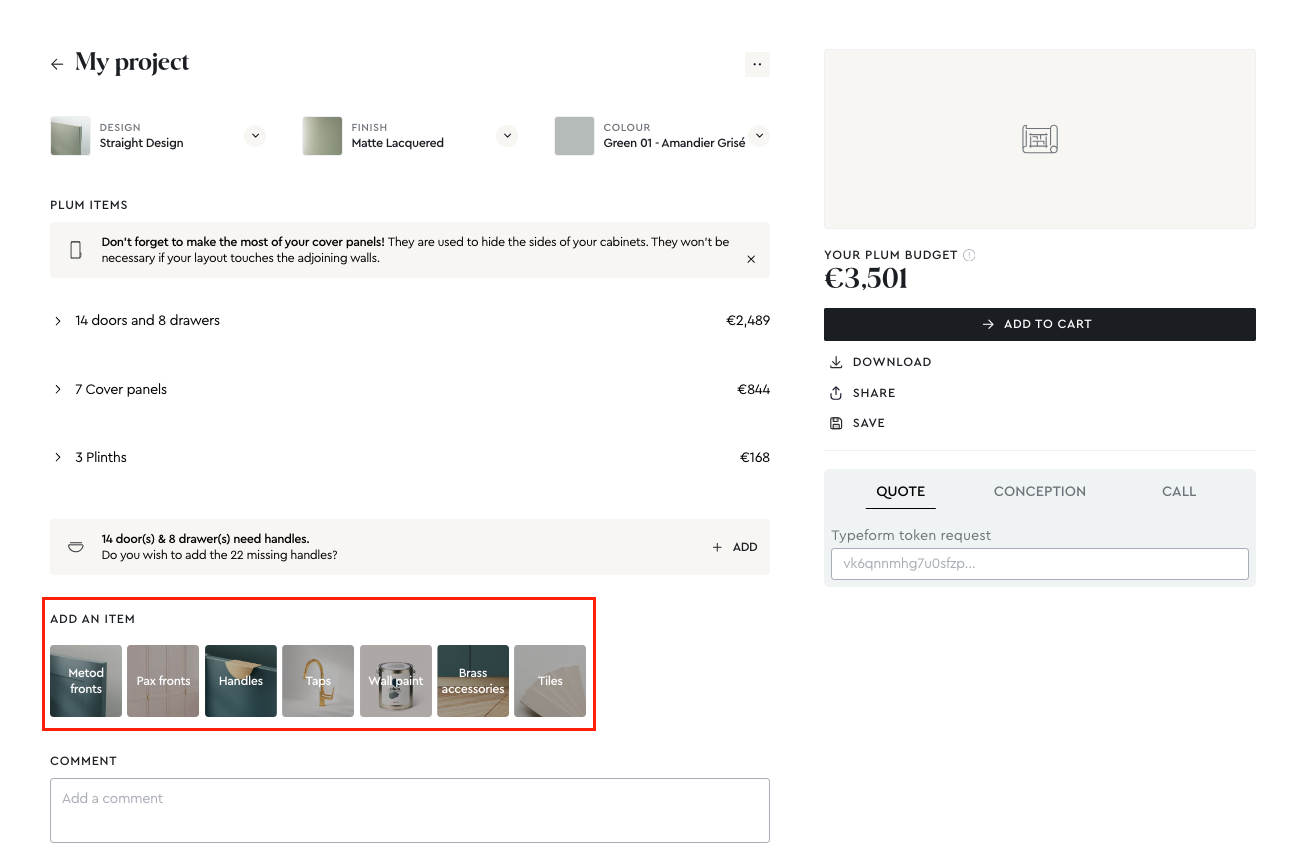
Task: Click the back arrow beside My project
Action: 57,64
